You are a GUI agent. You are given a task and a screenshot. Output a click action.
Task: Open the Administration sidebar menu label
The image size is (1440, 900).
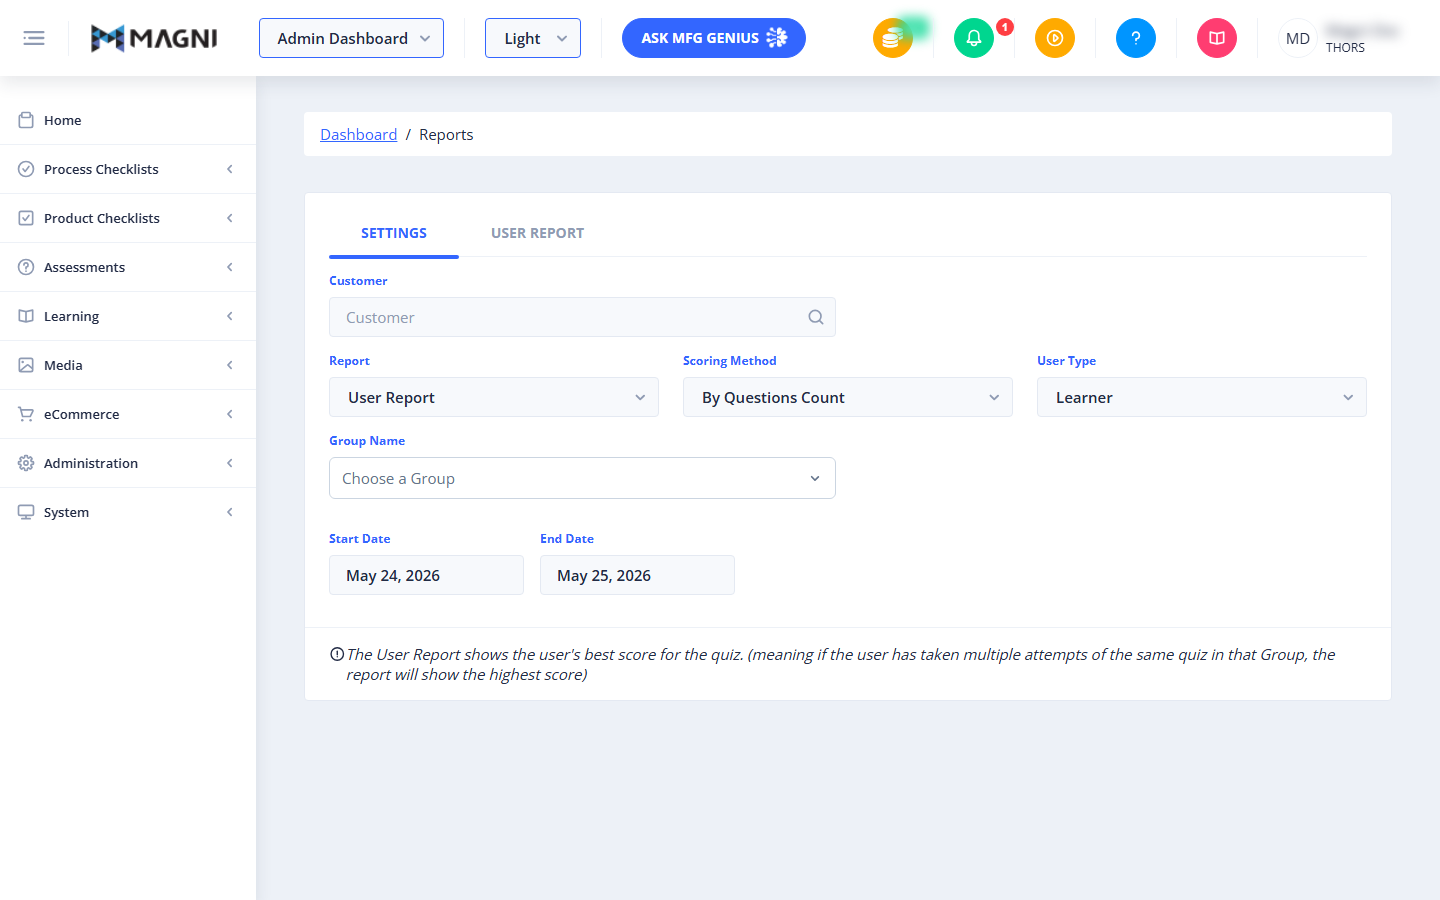pyautogui.click(x=91, y=463)
